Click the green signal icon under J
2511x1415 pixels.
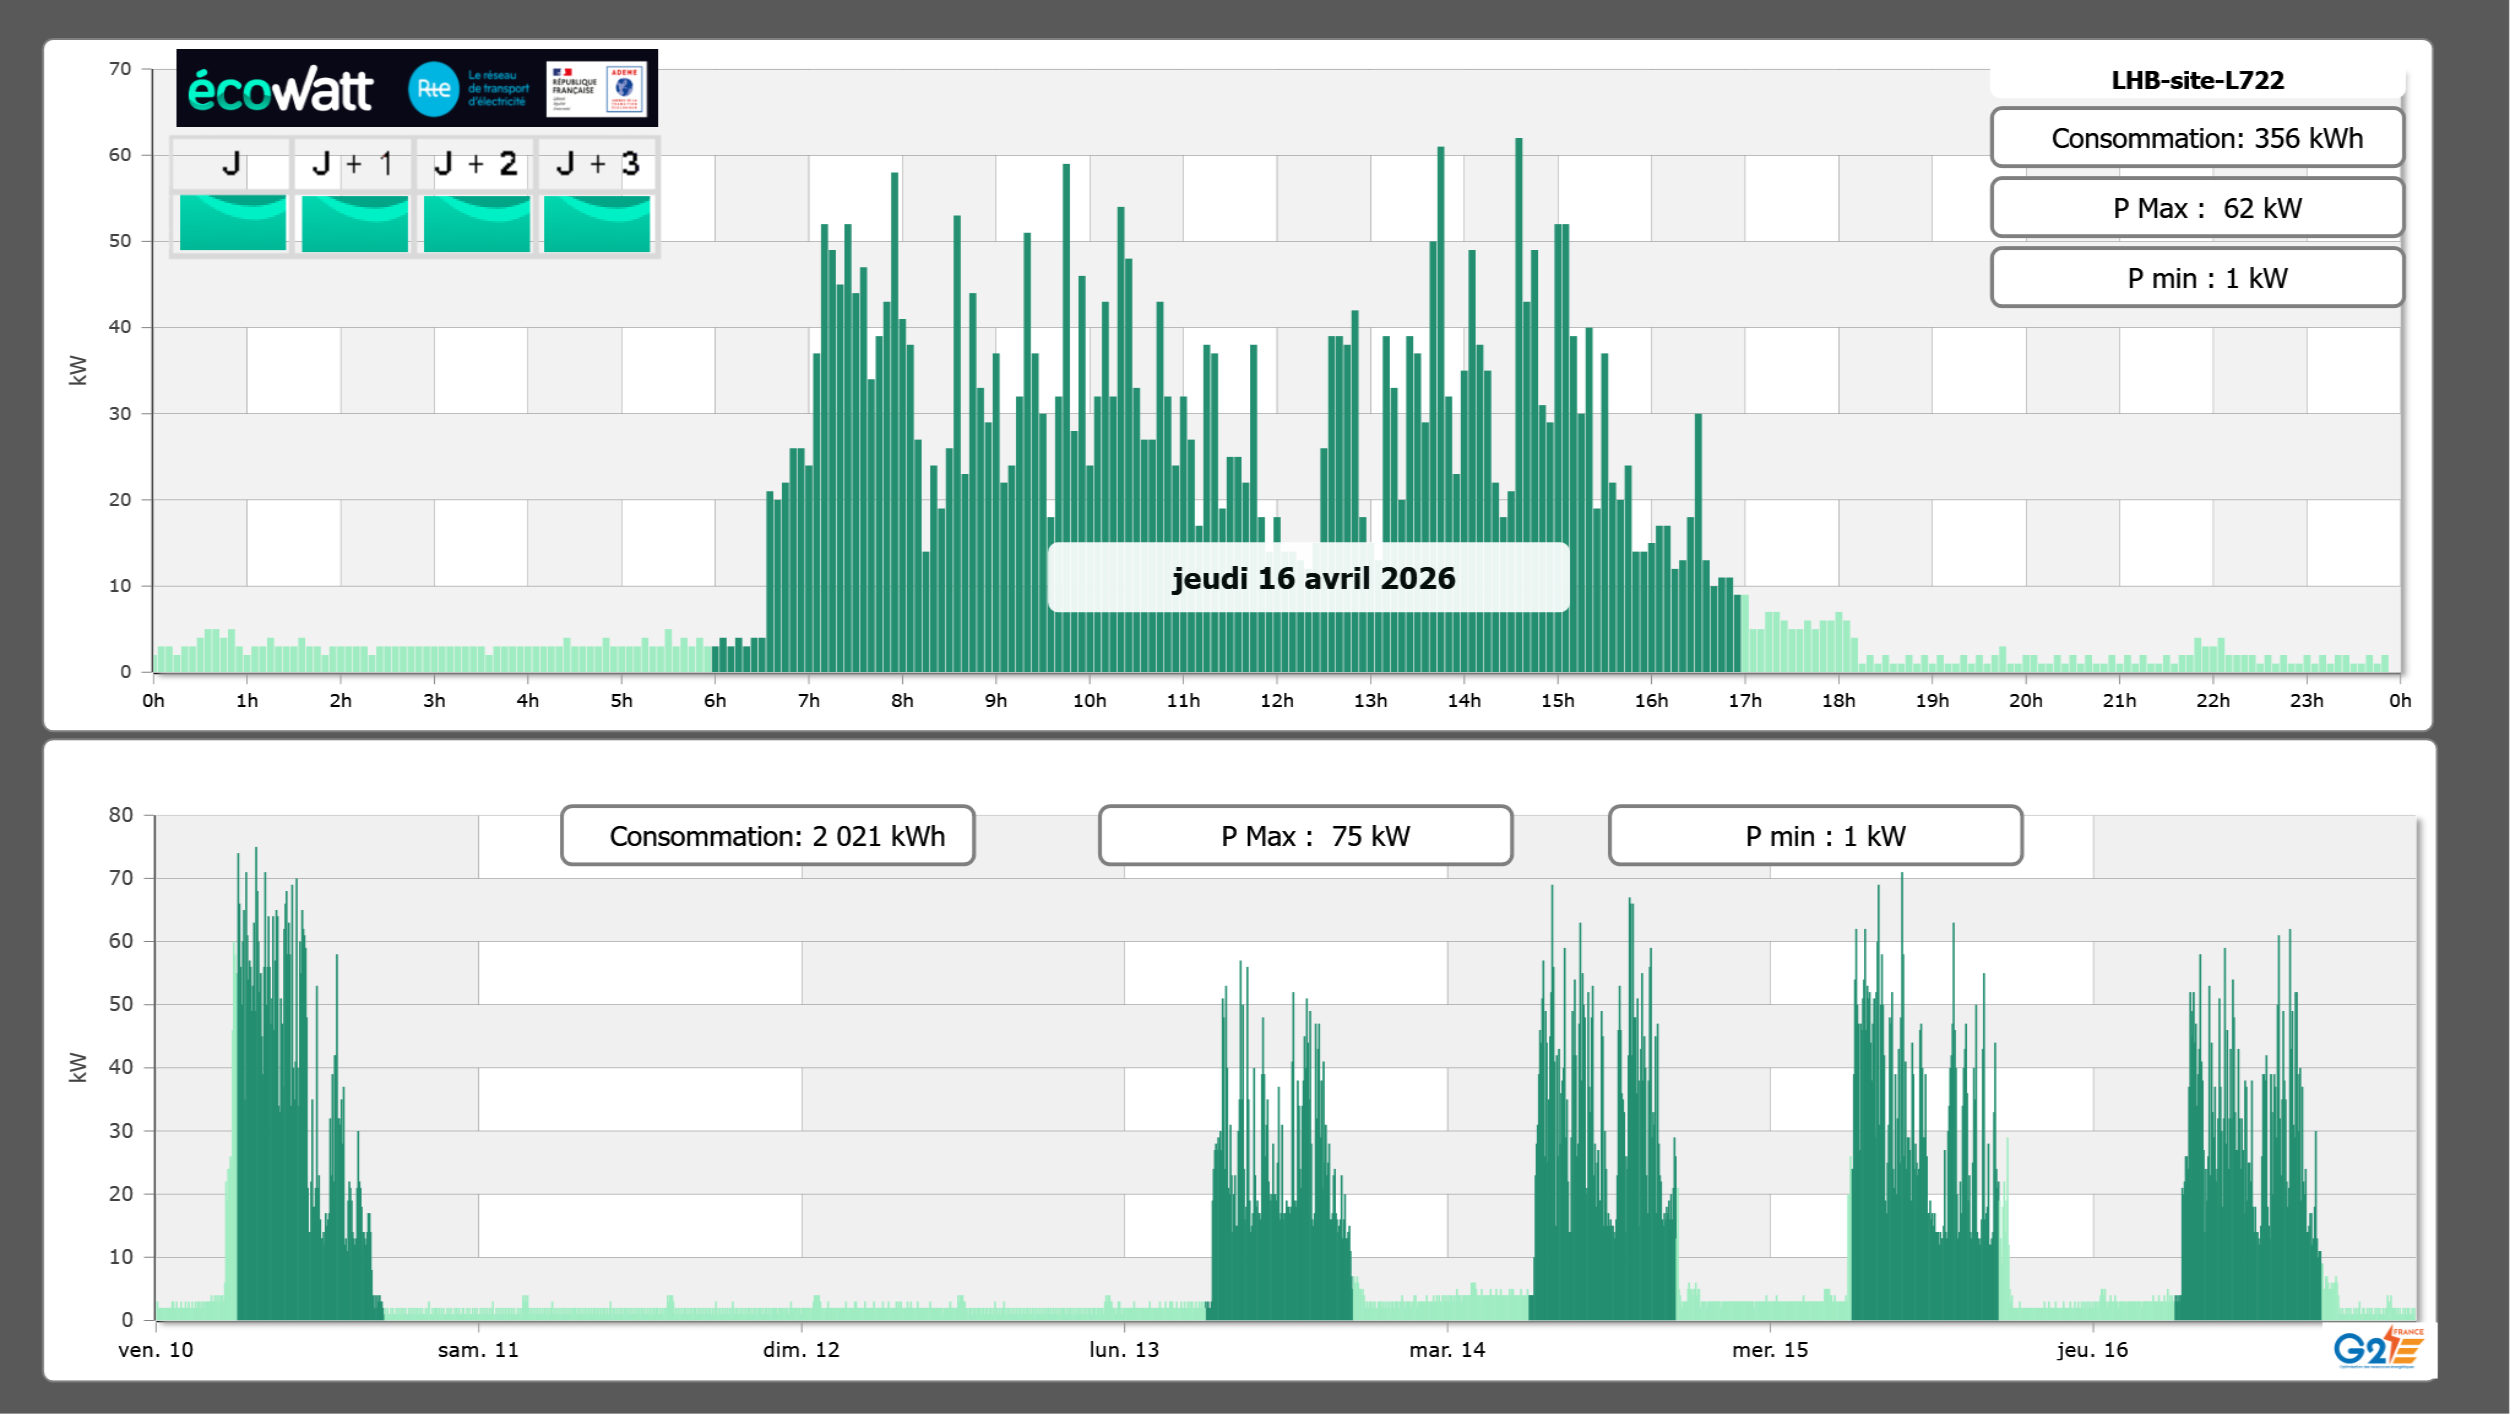(x=232, y=223)
